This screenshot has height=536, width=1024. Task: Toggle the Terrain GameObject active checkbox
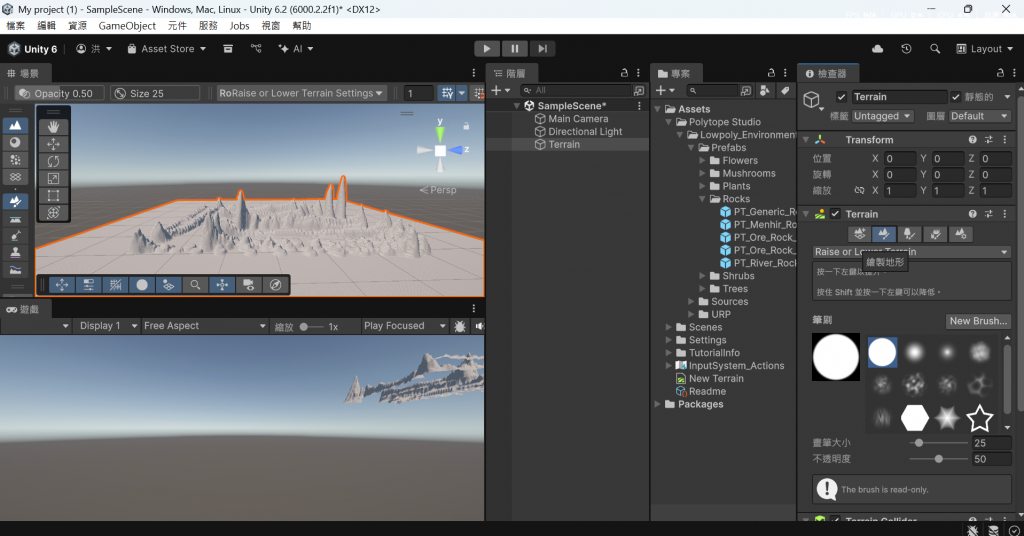pyautogui.click(x=841, y=97)
